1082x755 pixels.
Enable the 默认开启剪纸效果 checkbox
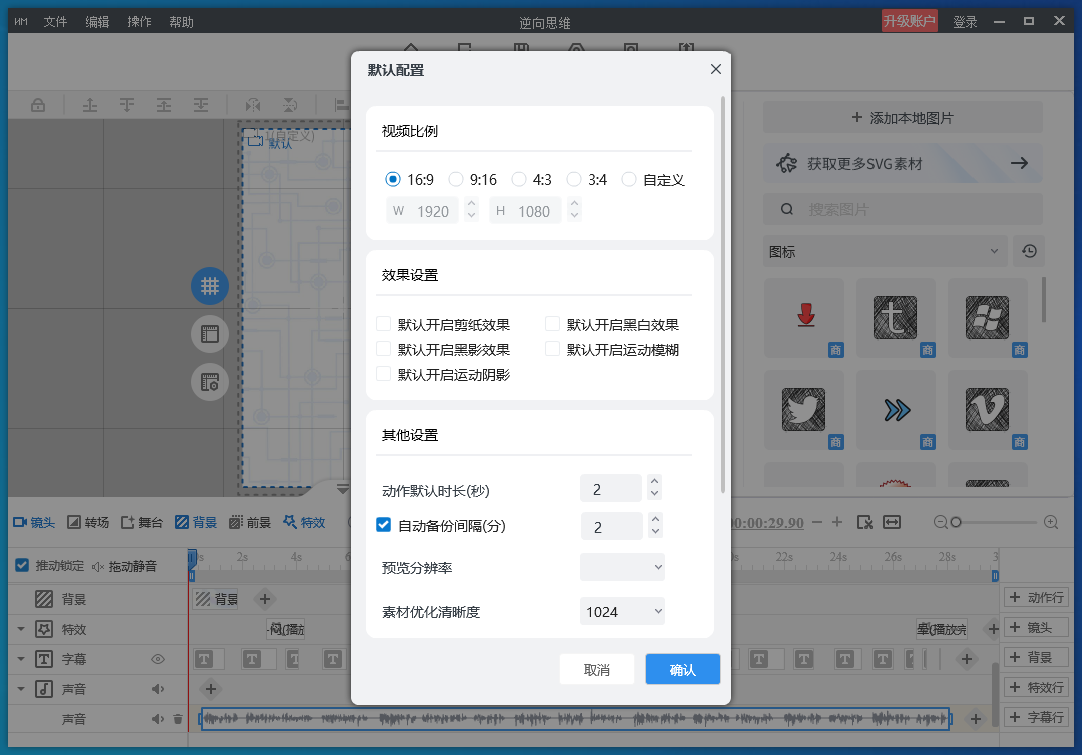pos(382,324)
